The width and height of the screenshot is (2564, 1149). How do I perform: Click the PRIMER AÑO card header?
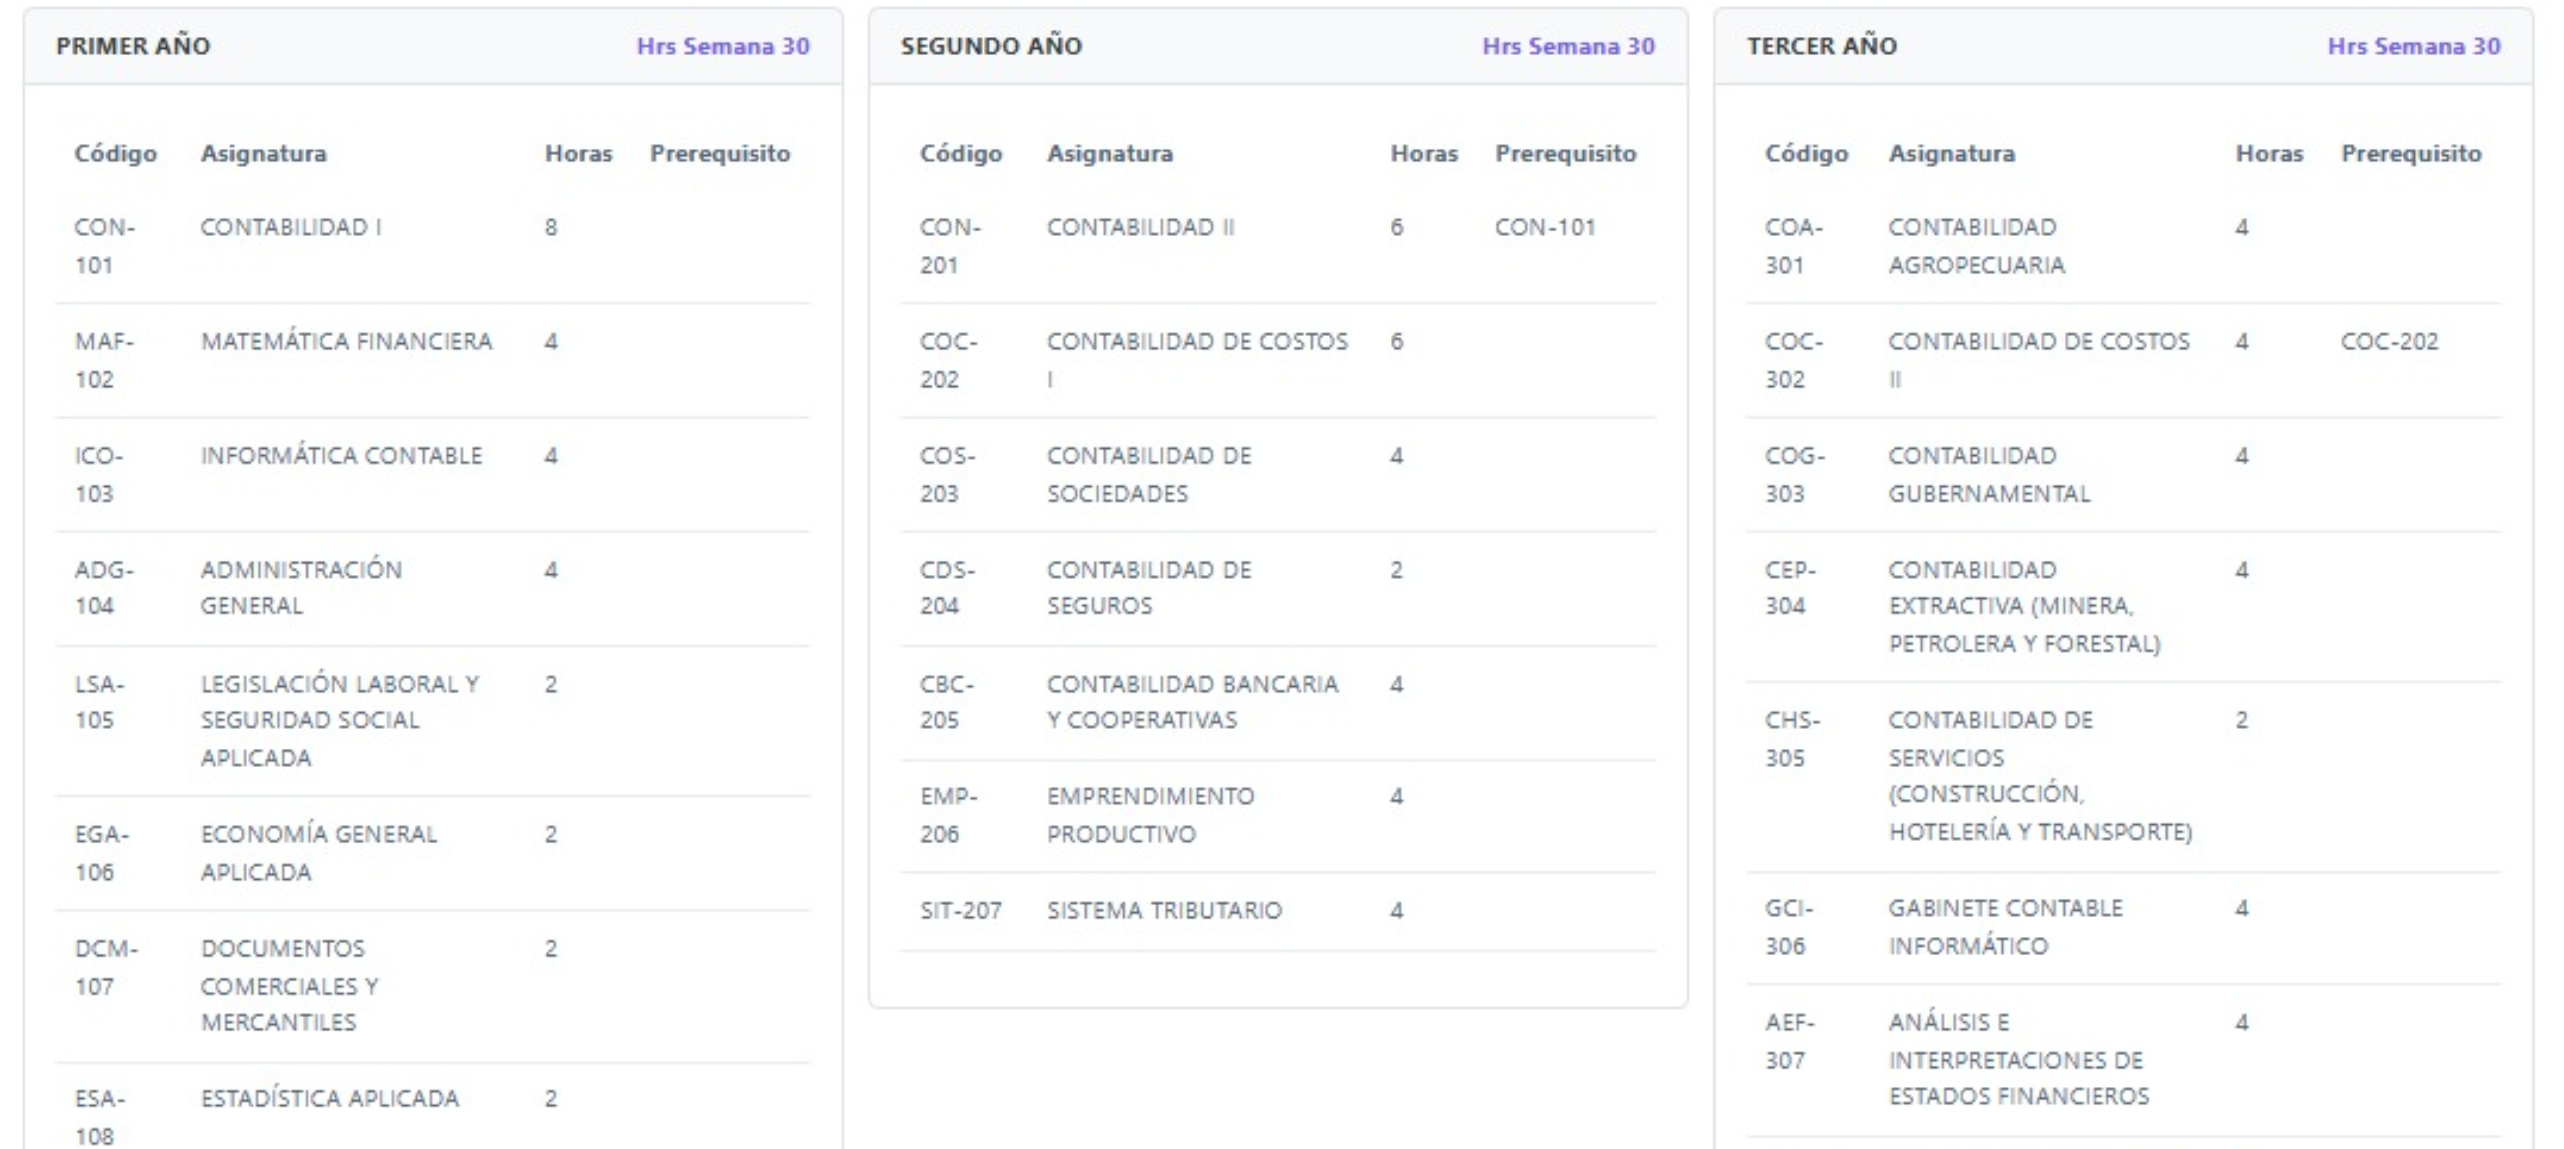pos(133,46)
